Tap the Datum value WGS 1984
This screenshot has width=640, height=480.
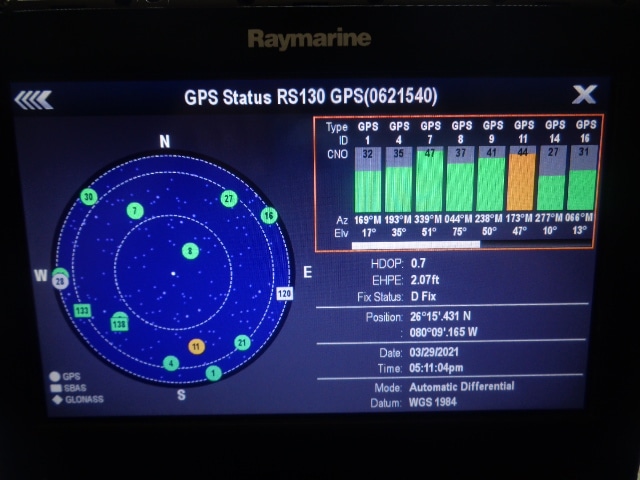pyautogui.click(x=433, y=402)
